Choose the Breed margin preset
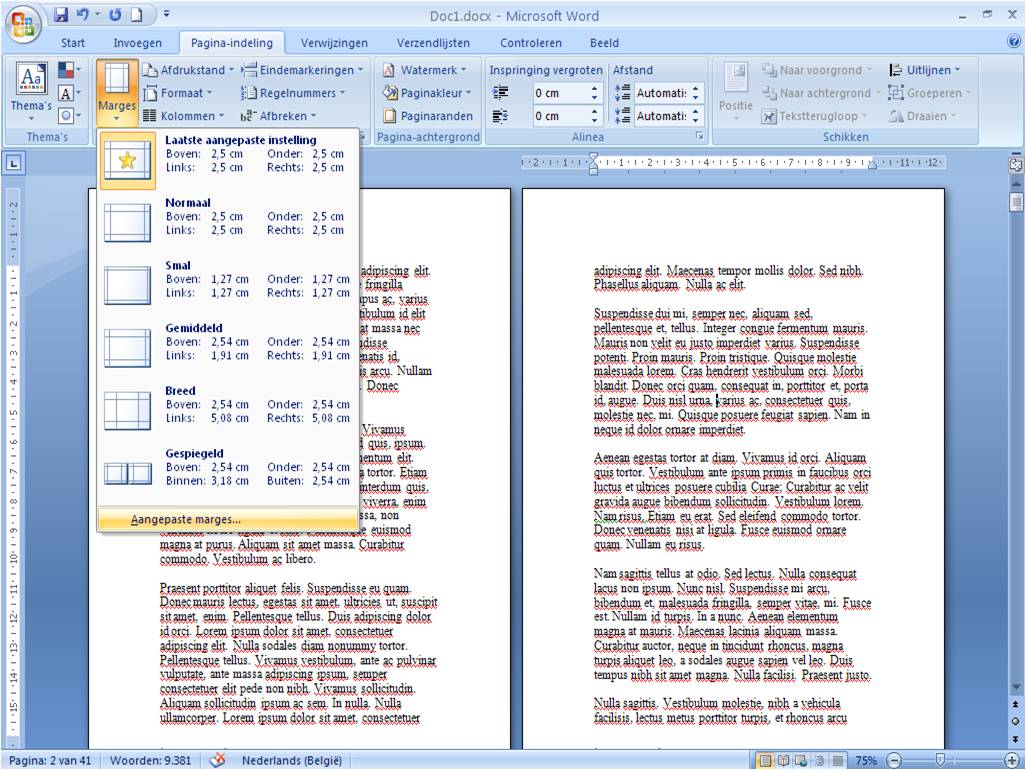Viewport: 1026px width, 770px height. click(x=228, y=410)
